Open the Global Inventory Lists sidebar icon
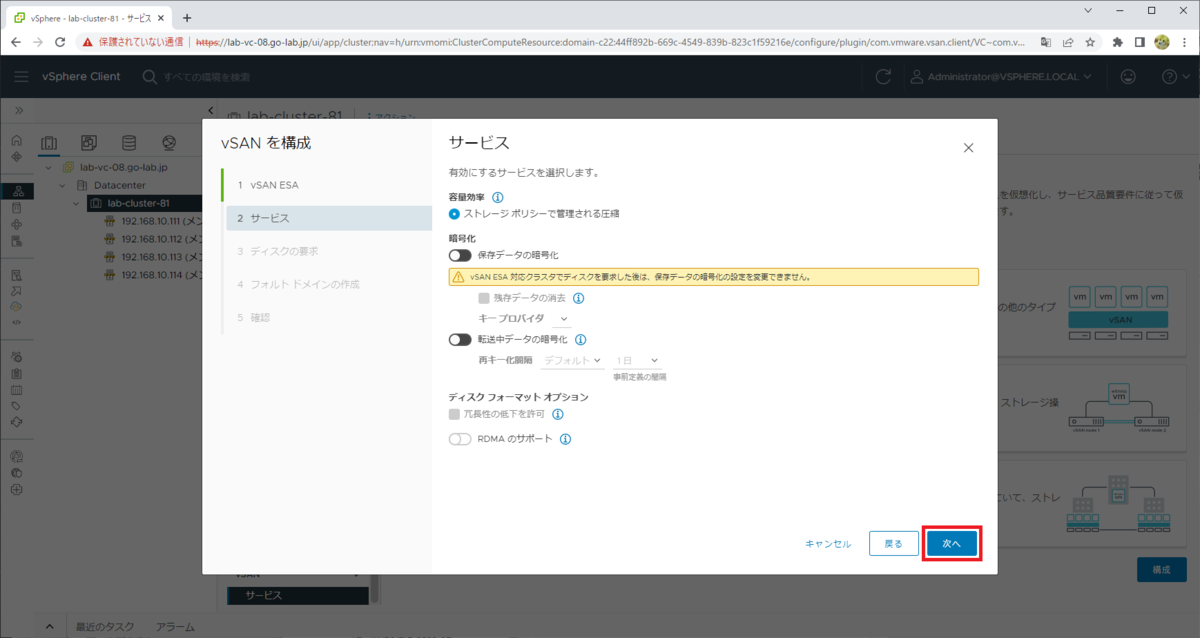 click(x=17, y=240)
